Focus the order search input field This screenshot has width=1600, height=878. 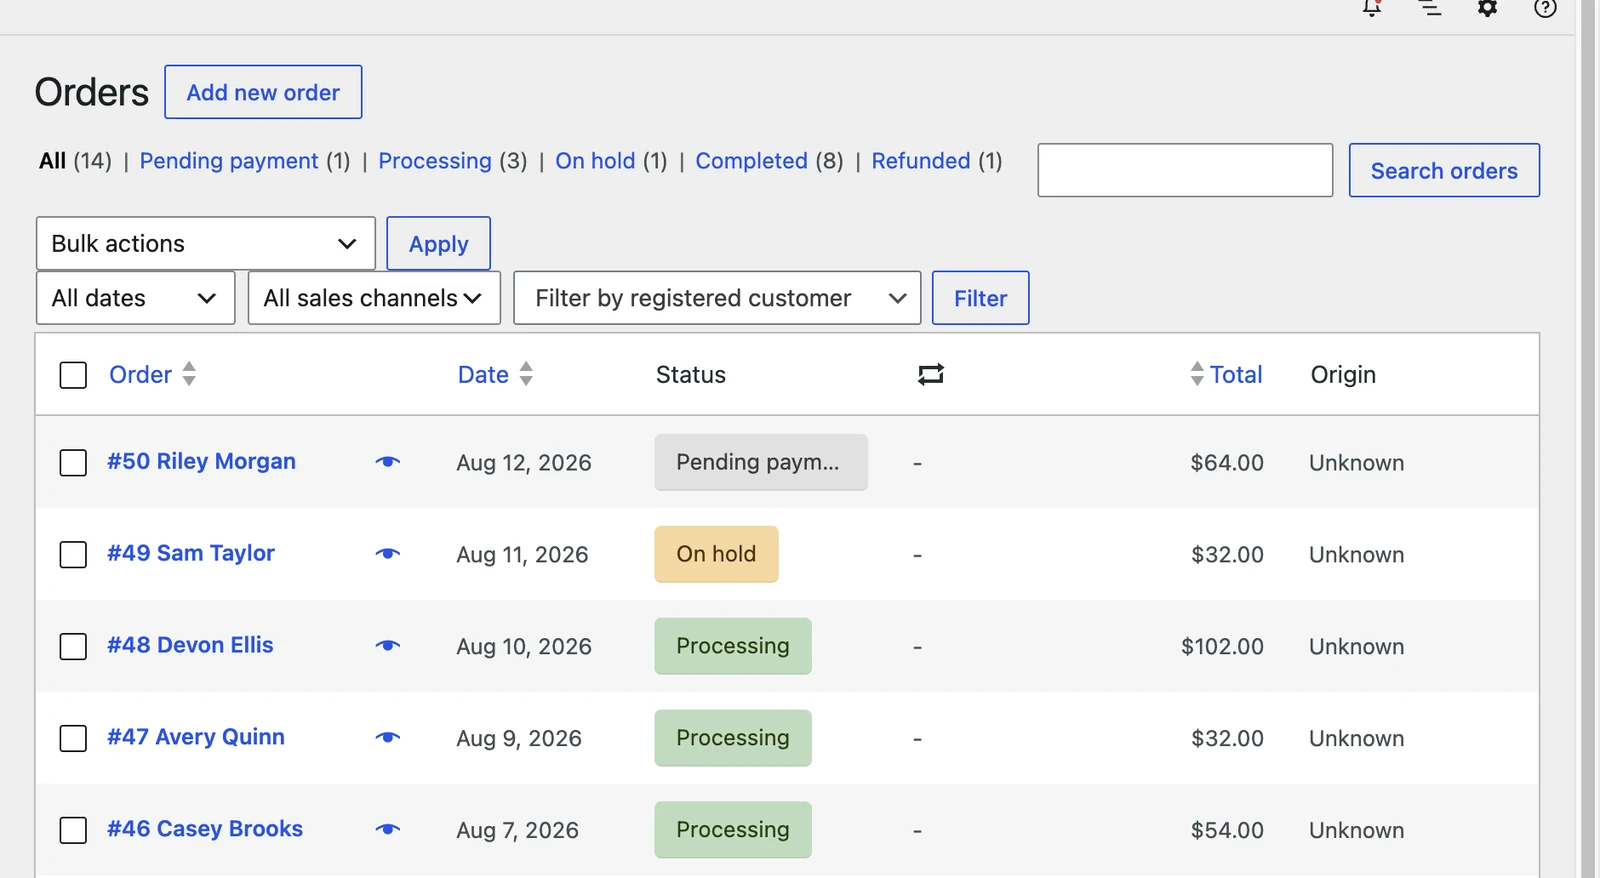1185,171
